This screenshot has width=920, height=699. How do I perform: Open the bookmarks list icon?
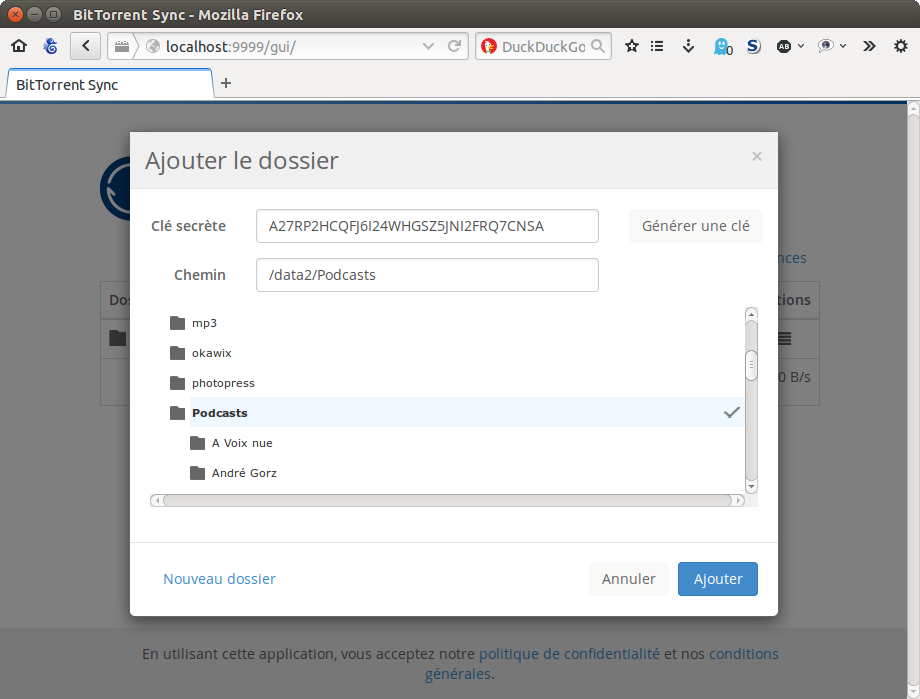[657, 46]
